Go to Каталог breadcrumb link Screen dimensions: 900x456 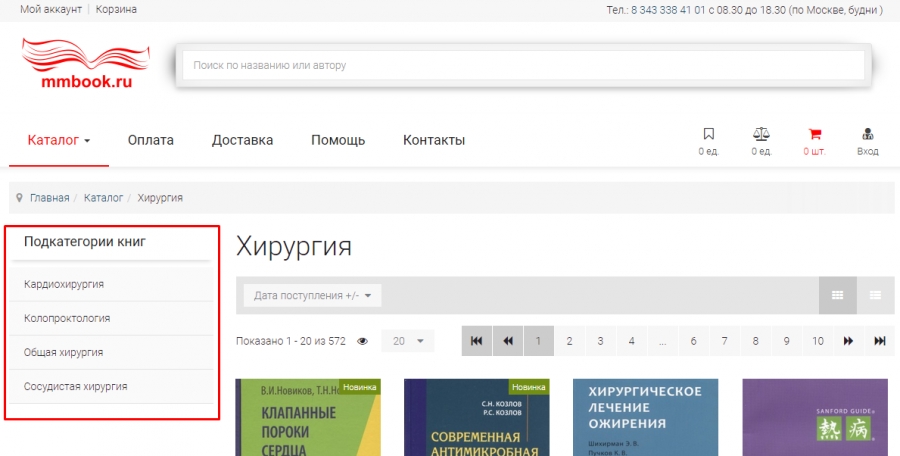[103, 198]
